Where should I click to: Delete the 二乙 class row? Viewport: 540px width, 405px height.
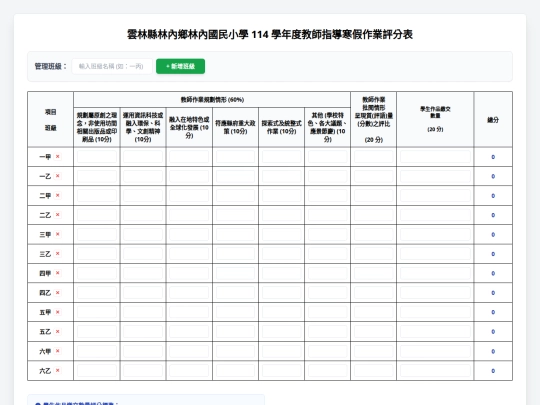point(58,215)
